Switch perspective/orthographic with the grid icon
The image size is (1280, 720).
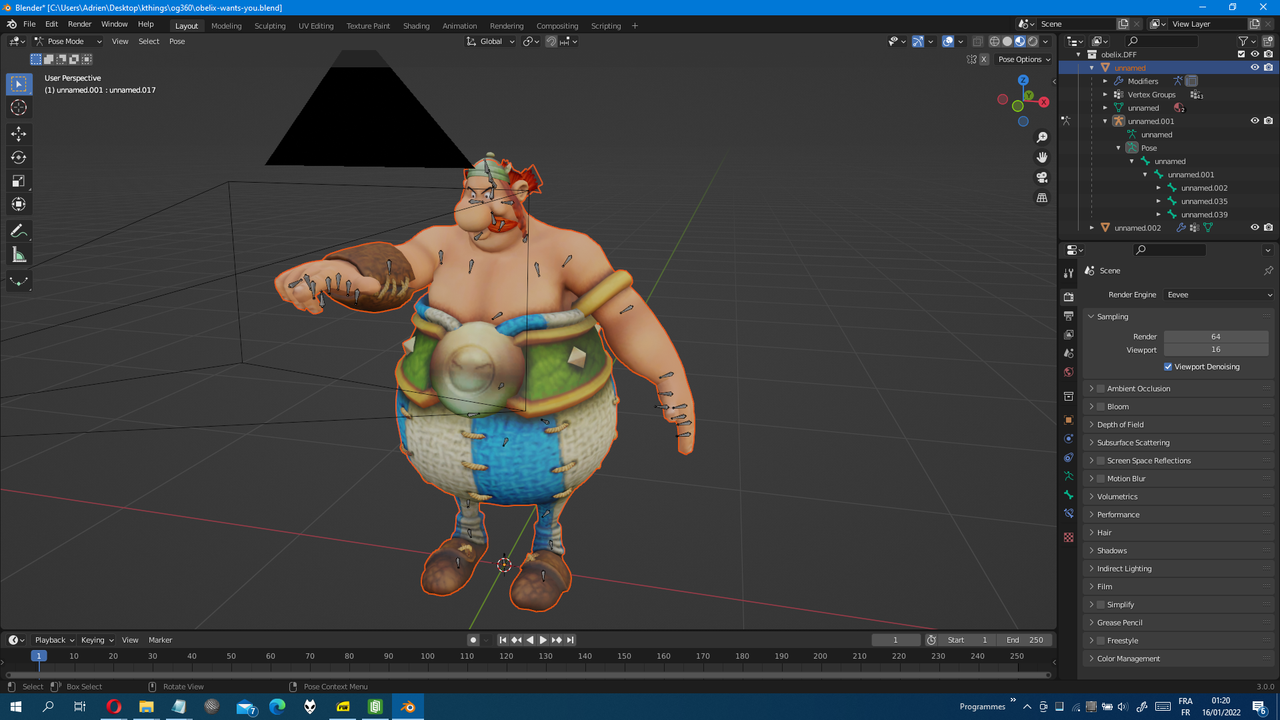(1042, 198)
